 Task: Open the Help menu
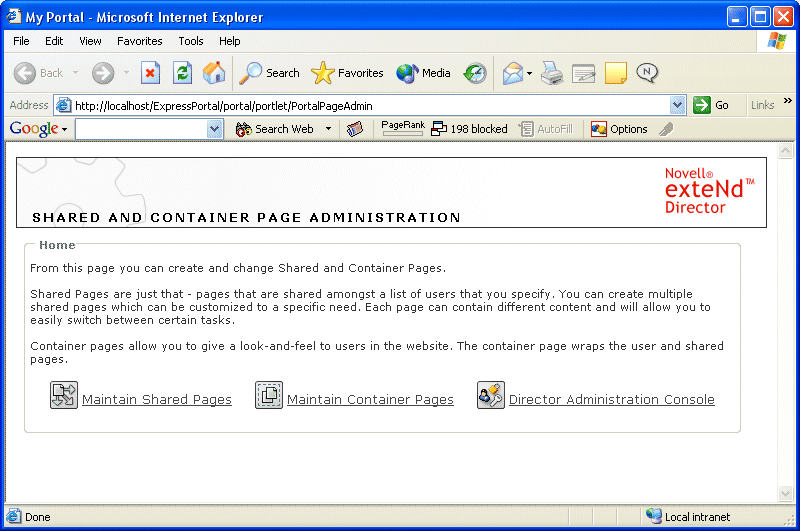click(x=230, y=41)
